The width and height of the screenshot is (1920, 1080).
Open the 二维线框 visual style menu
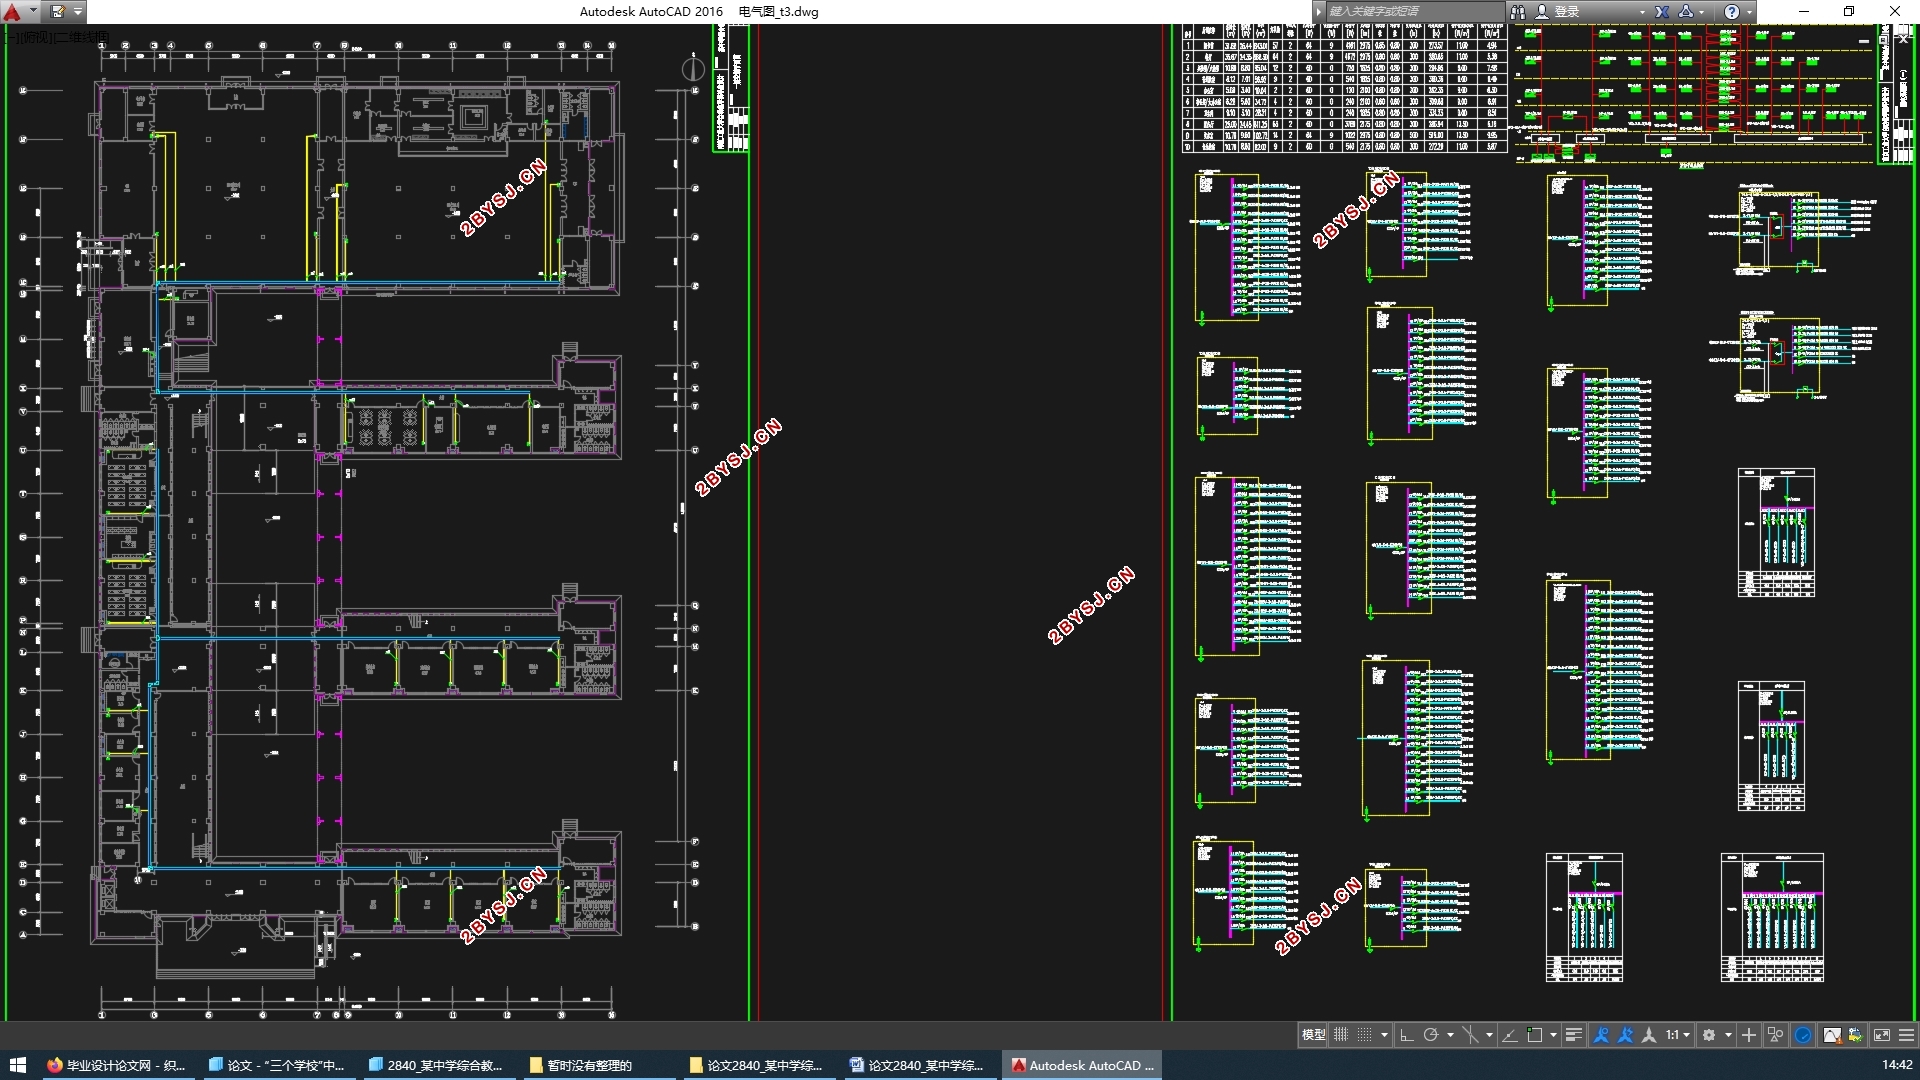point(81,37)
